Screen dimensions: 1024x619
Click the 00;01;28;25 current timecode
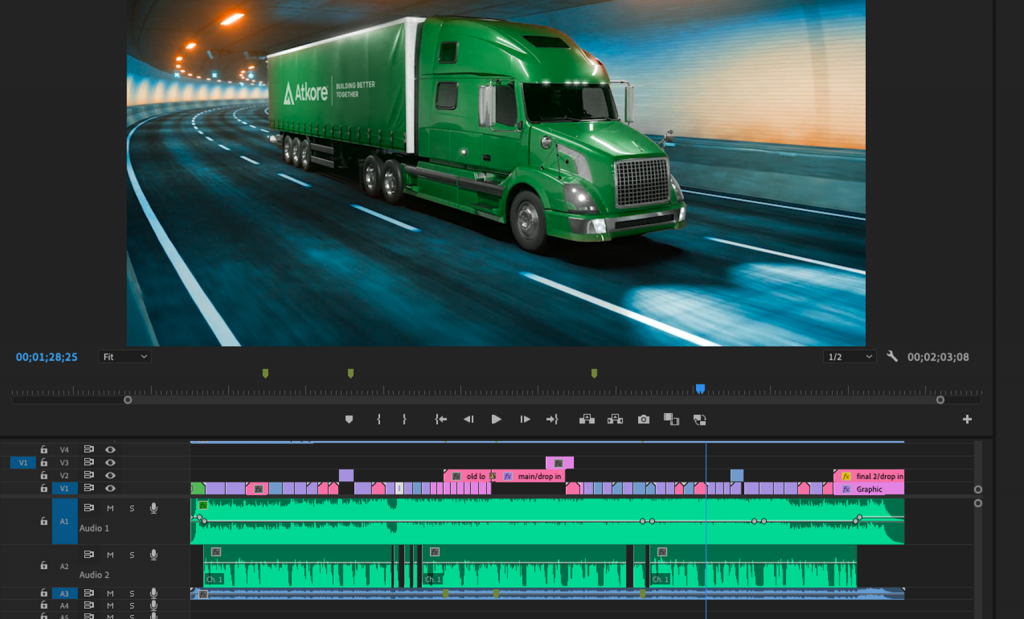pos(47,357)
